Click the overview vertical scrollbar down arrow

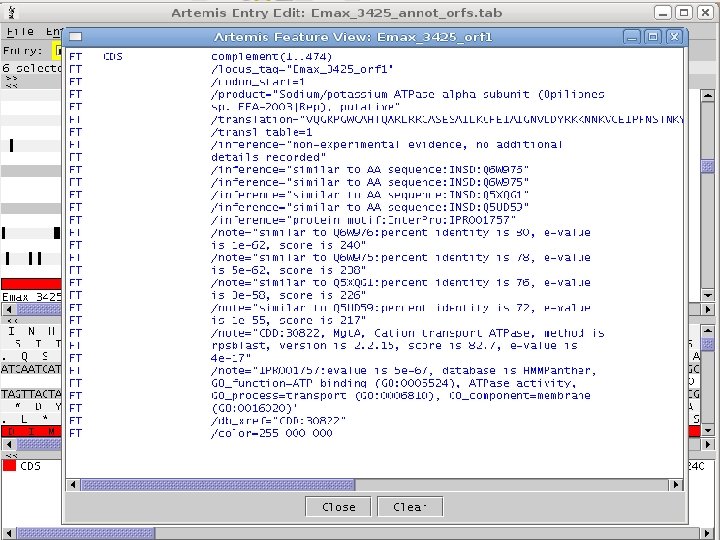(708, 295)
